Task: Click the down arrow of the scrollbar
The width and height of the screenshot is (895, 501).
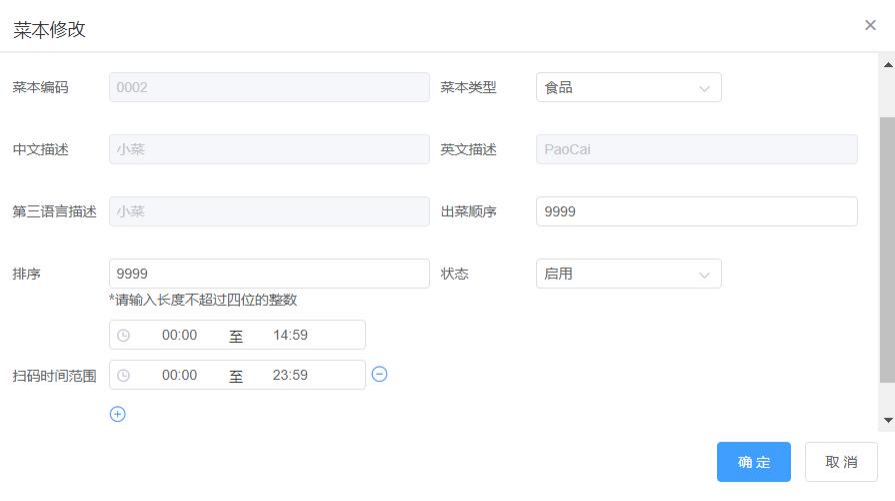Action: (887, 420)
